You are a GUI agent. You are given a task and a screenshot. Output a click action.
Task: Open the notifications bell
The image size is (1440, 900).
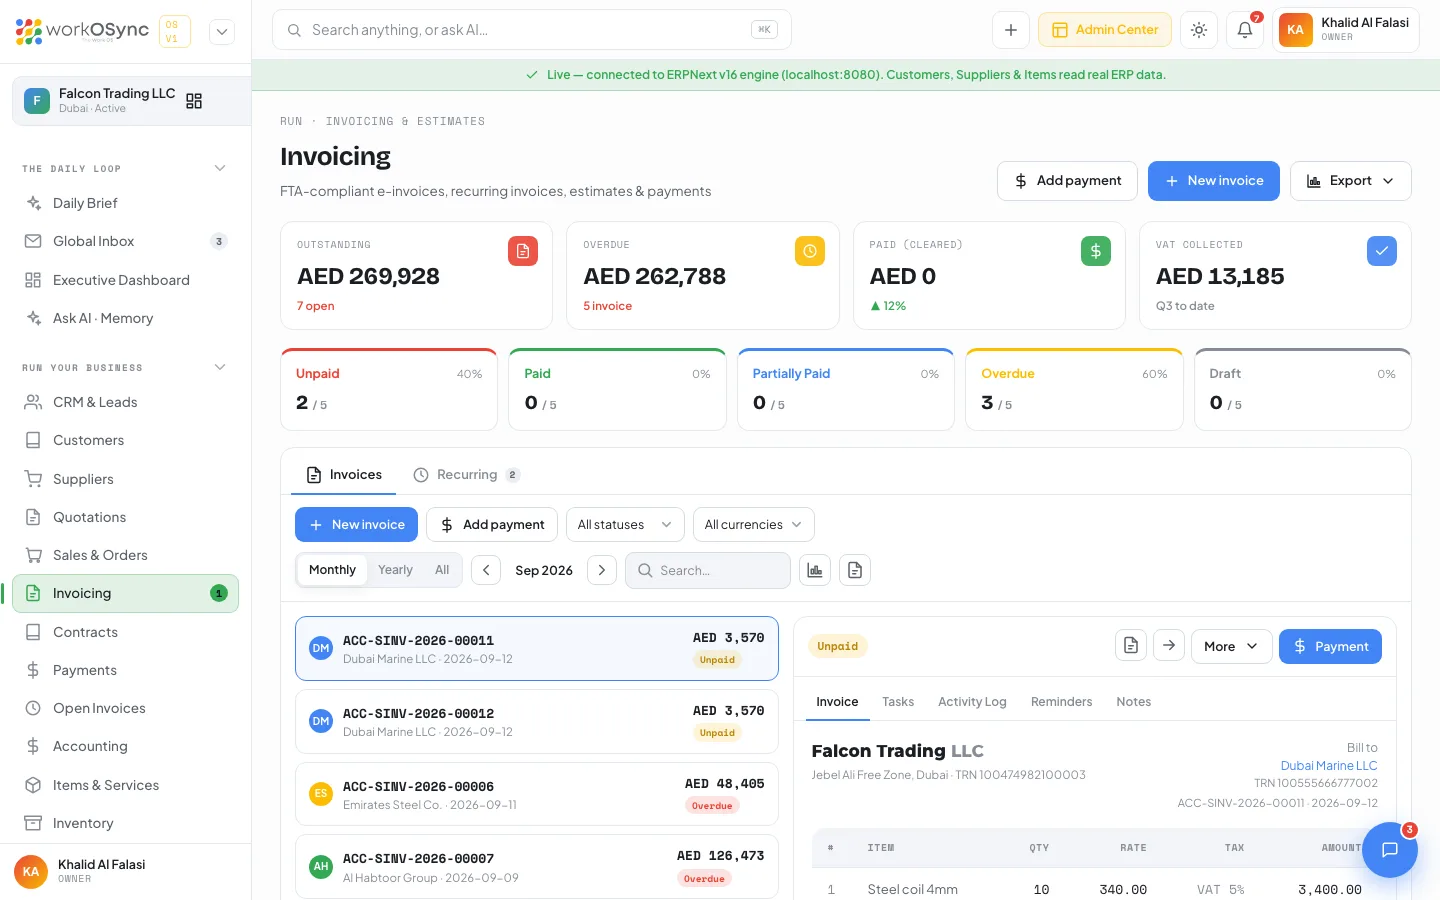click(x=1245, y=30)
